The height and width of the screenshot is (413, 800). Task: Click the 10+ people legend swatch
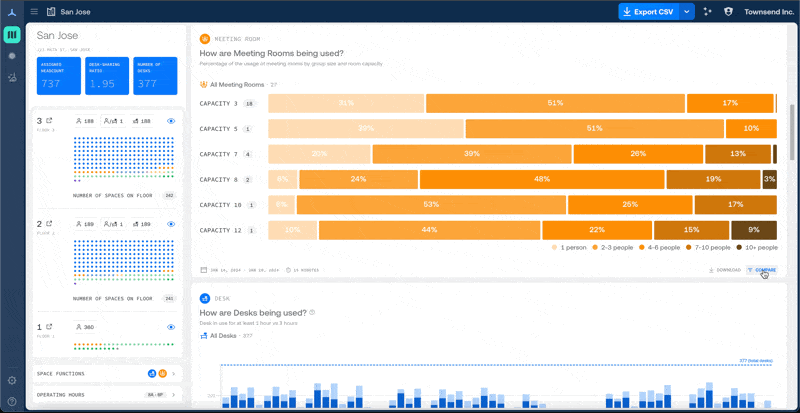pos(741,247)
